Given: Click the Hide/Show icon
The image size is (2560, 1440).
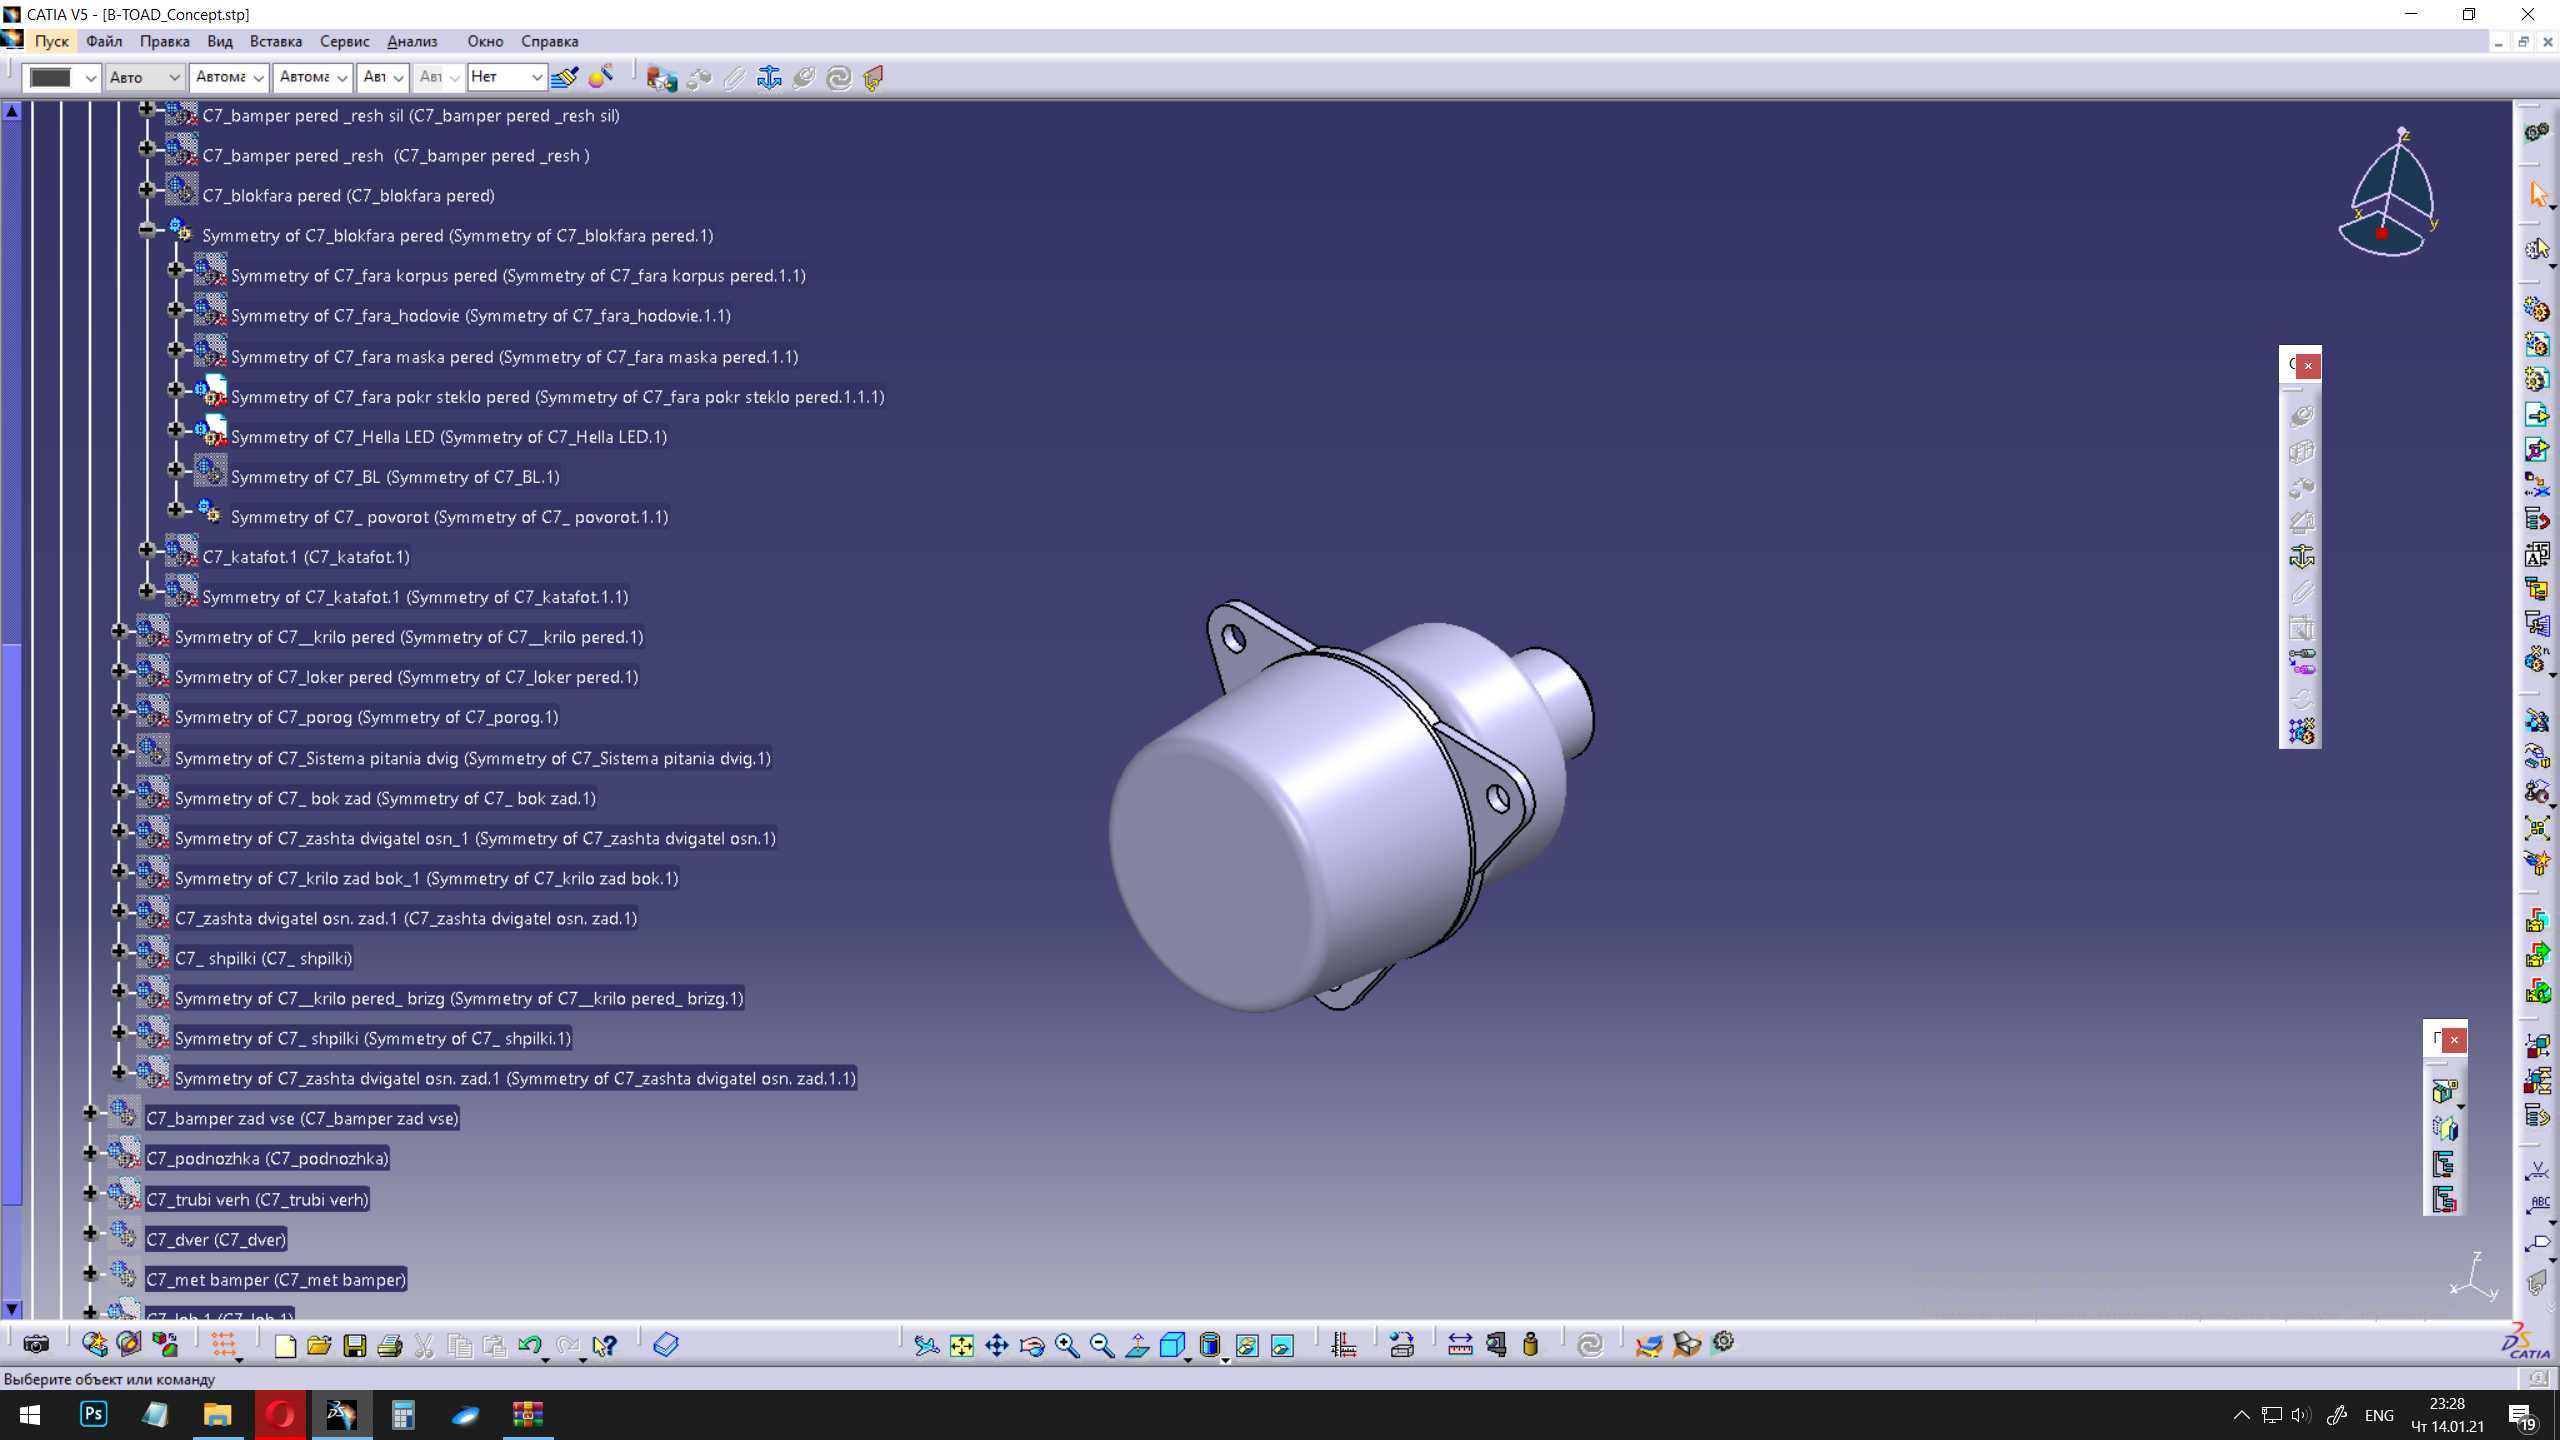Looking at the screenshot, I should (1247, 1346).
